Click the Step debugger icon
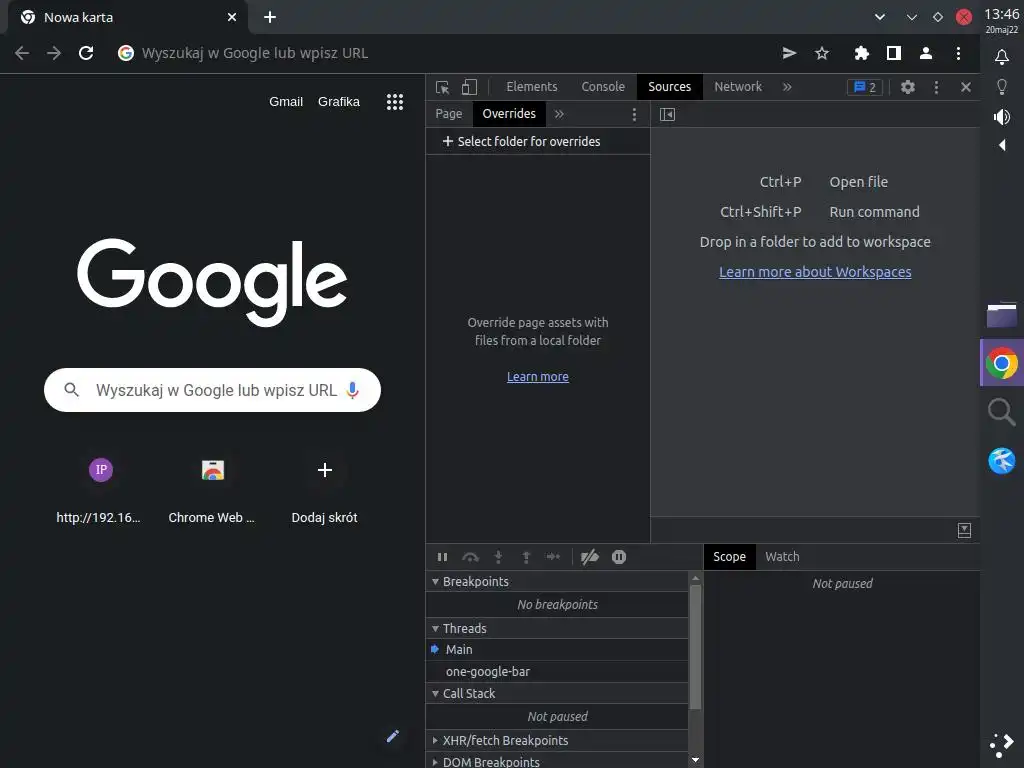Screen dimensions: 1024x768 pyautogui.click(x=553, y=557)
